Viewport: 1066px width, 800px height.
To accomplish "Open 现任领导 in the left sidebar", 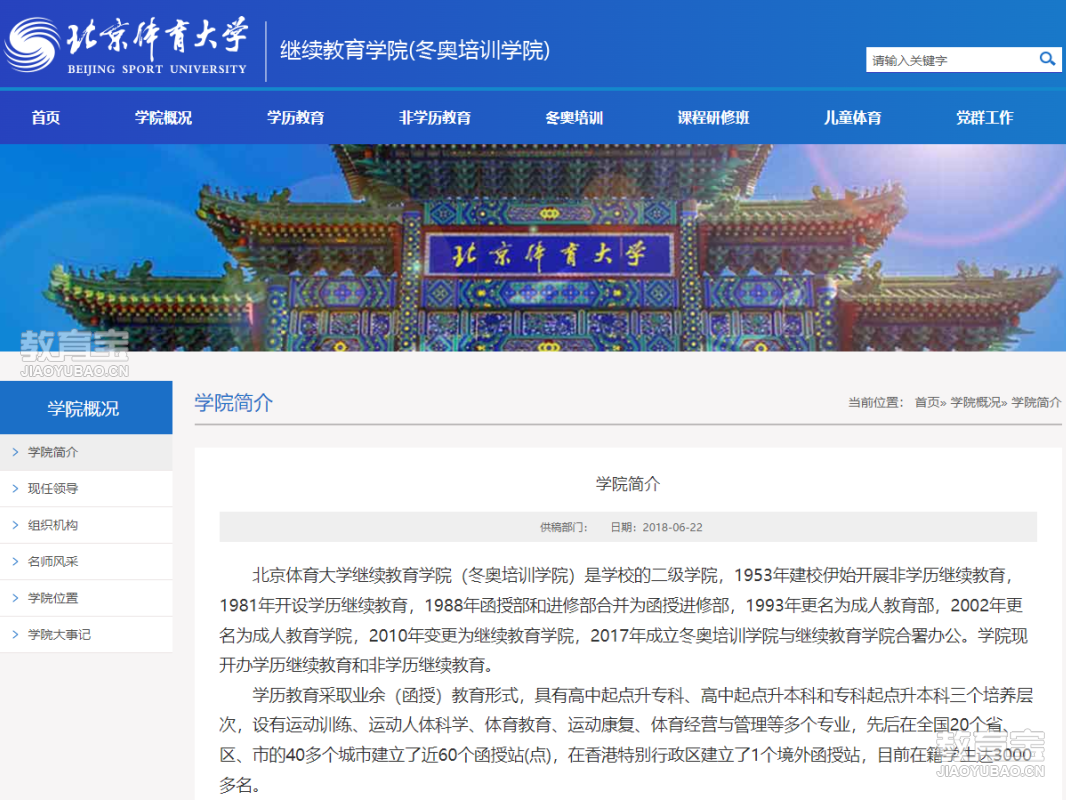I will (86, 489).
